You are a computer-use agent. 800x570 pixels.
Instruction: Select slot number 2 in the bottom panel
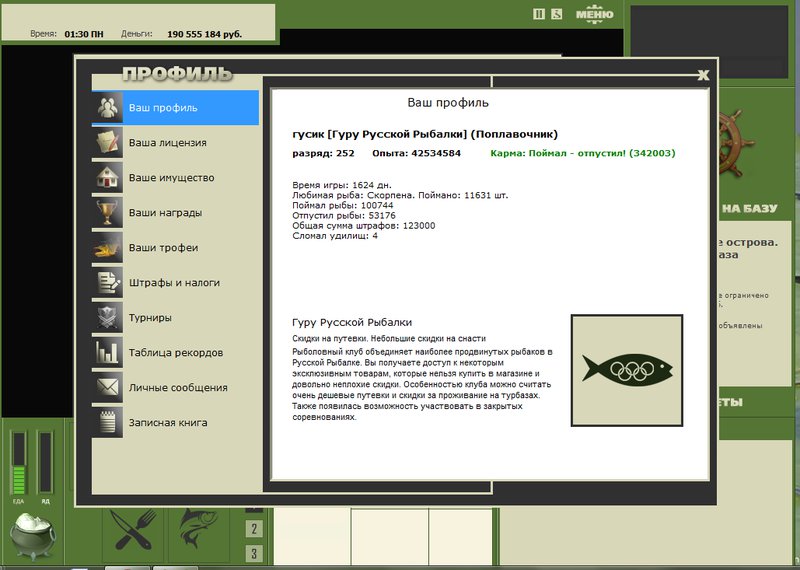(x=254, y=529)
